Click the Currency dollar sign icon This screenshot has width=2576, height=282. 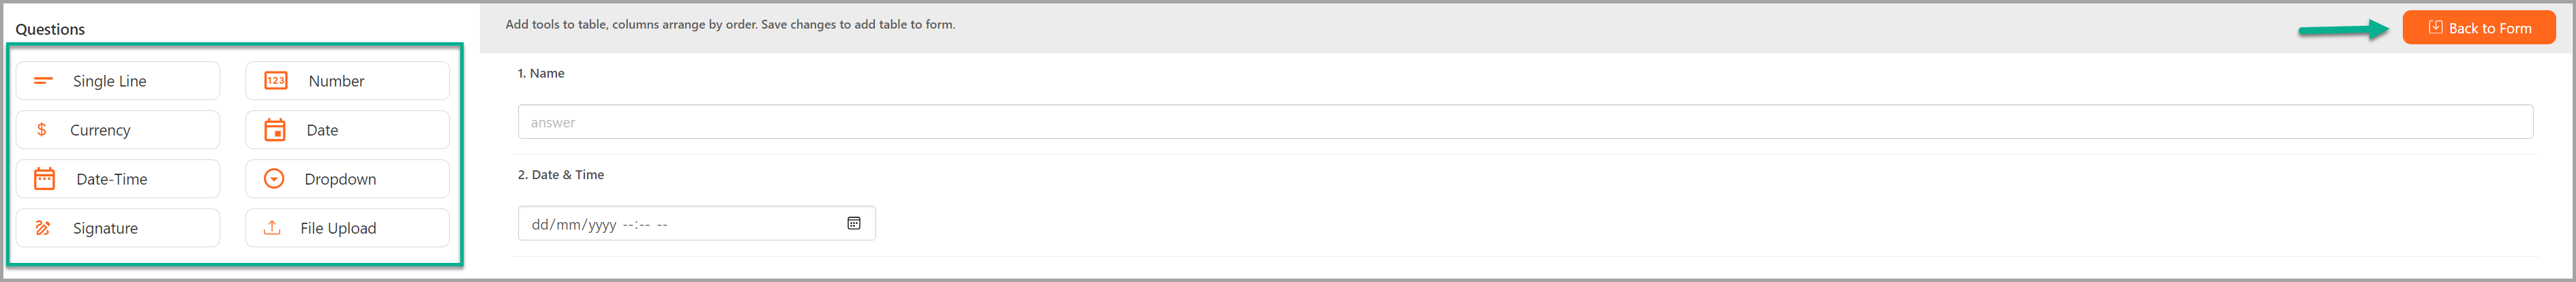tap(42, 130)
